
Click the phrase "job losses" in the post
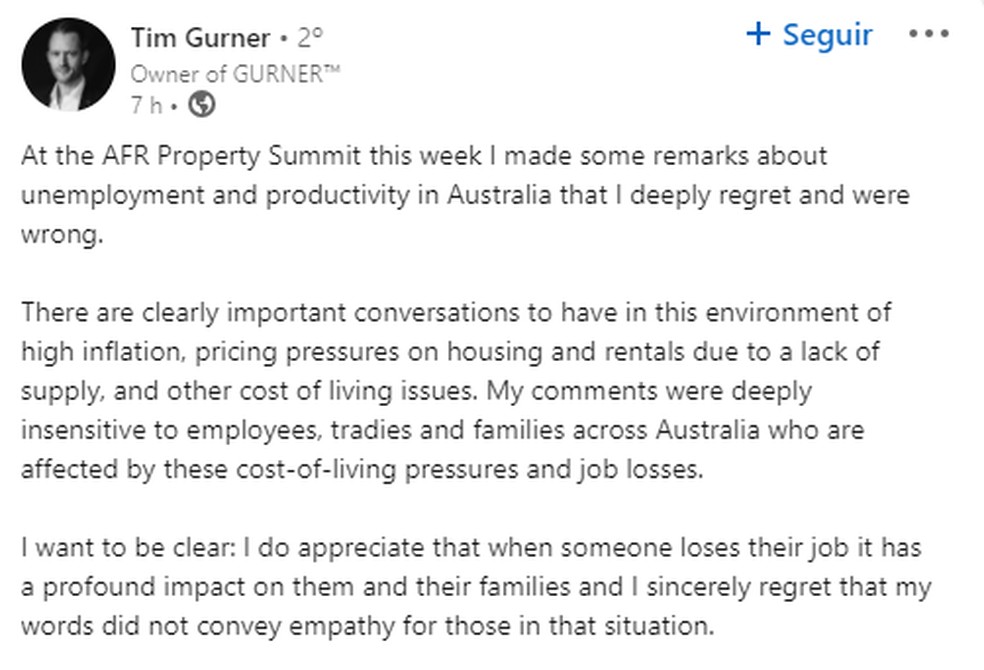point(651,469)
